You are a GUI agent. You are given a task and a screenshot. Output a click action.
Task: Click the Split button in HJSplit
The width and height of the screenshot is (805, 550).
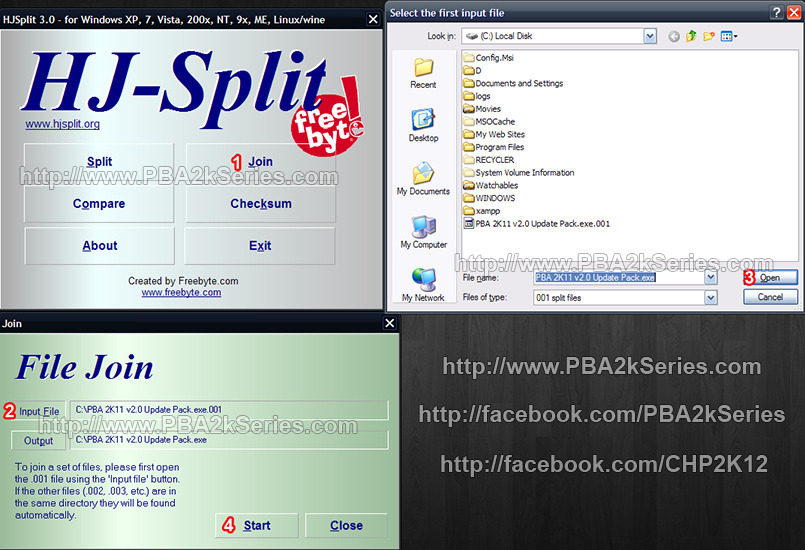99,162
